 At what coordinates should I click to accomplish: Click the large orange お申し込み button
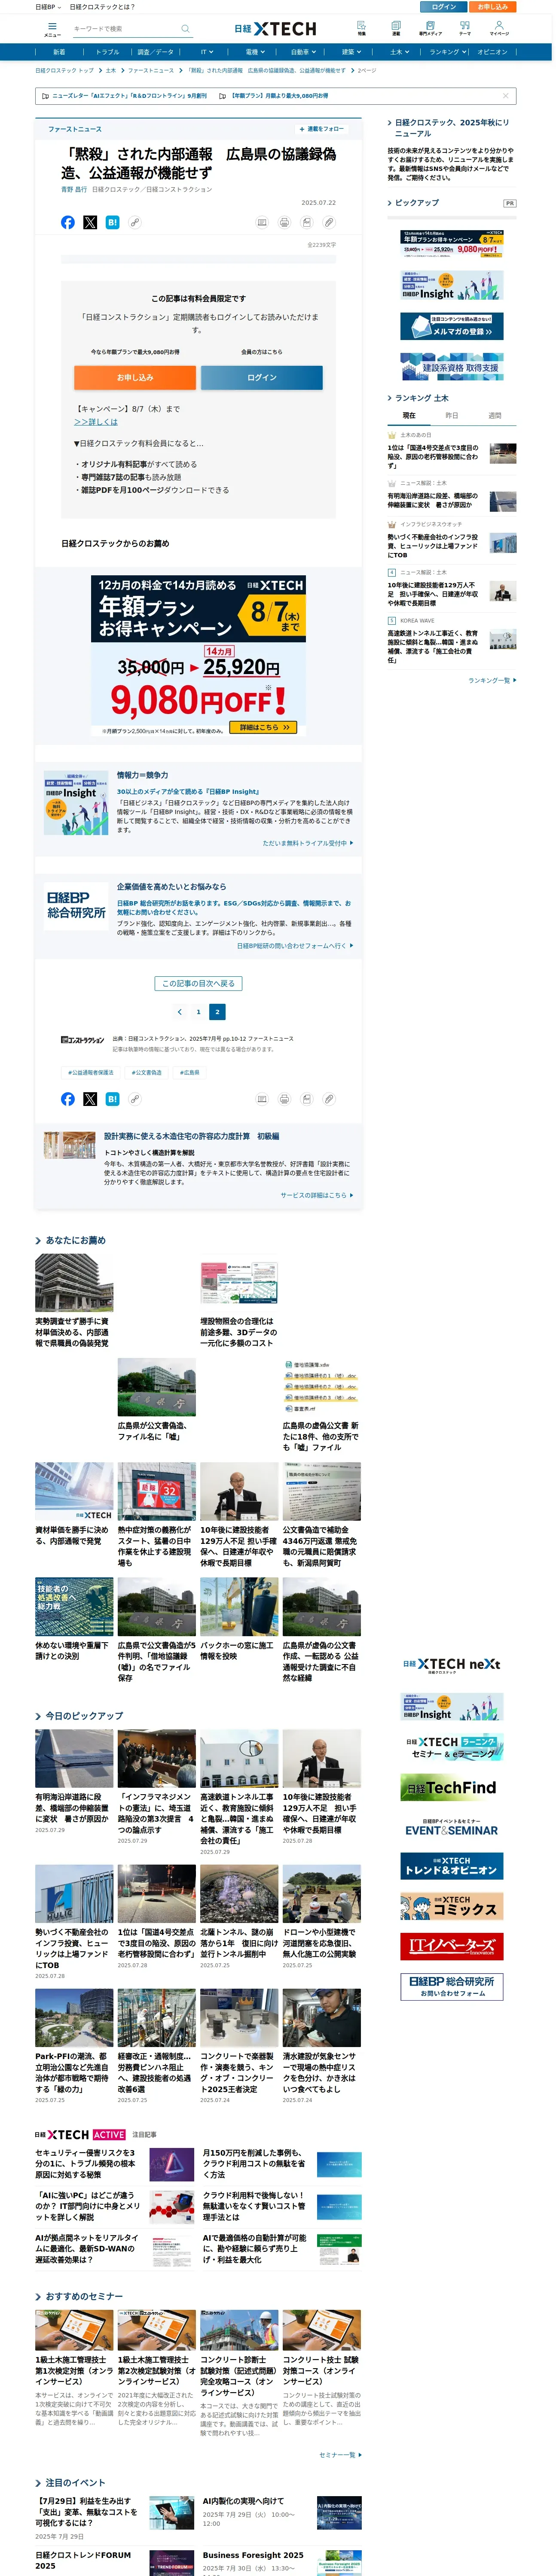click(x=135, y=377)
